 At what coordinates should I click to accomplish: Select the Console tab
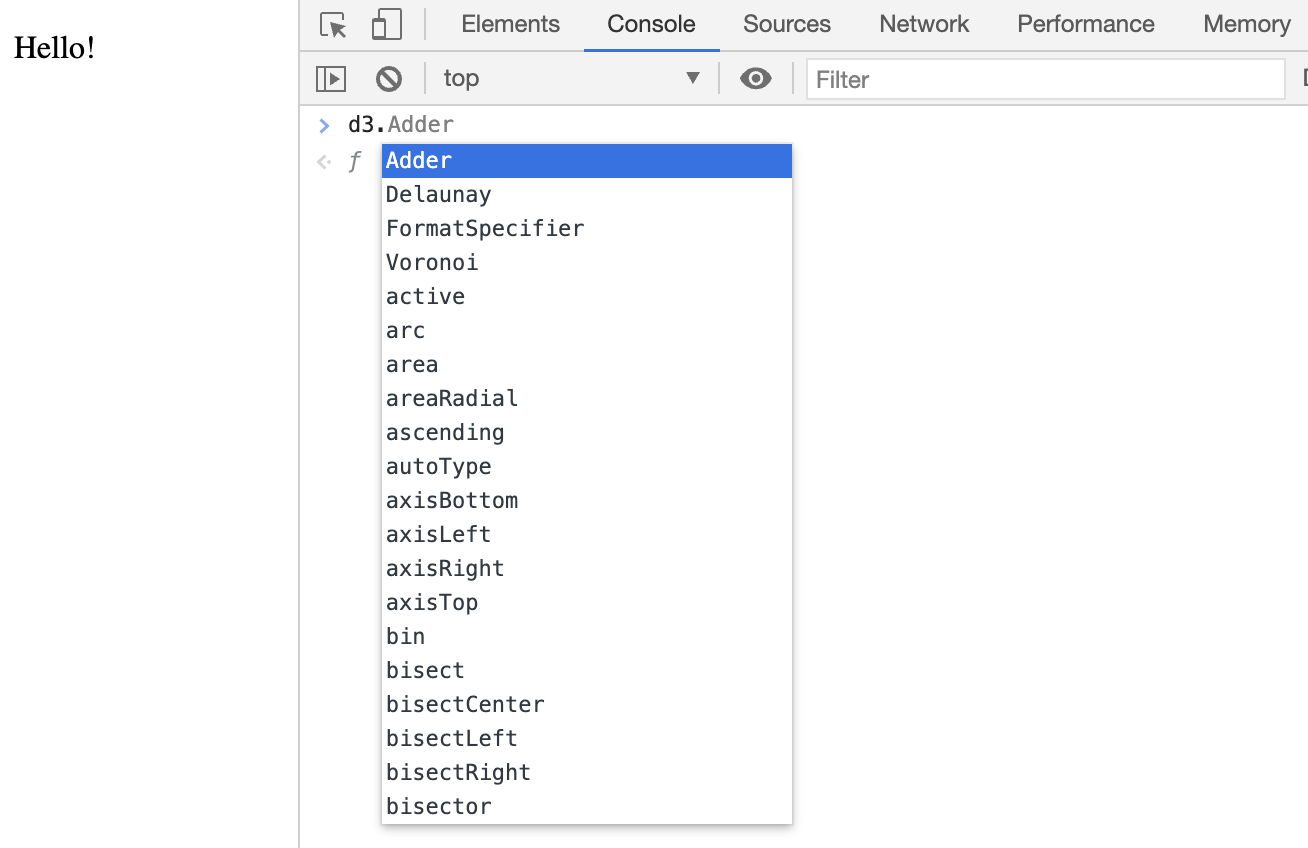[651, 24]
